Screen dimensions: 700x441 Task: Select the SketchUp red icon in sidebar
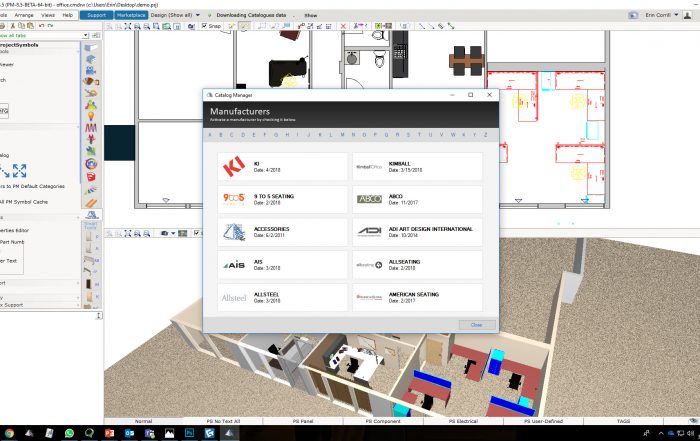pyautogui.click(x=91, y=176)
